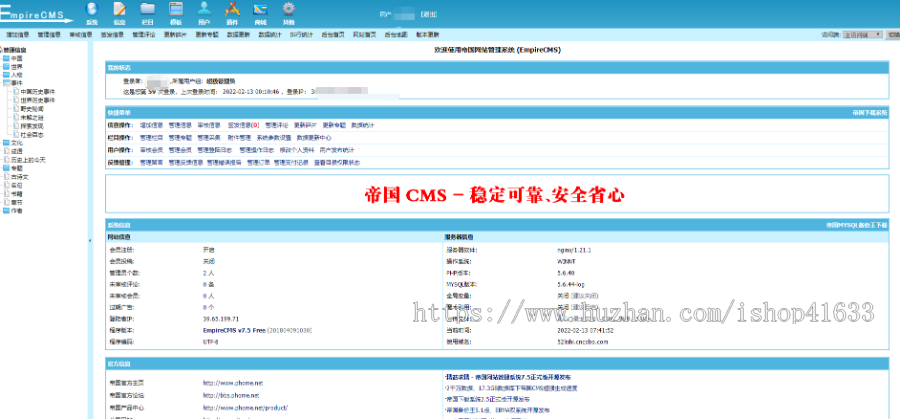The image size is (900, 419).
Task: Open 管理评论 in the top shortcut bar
Action: 143,34
